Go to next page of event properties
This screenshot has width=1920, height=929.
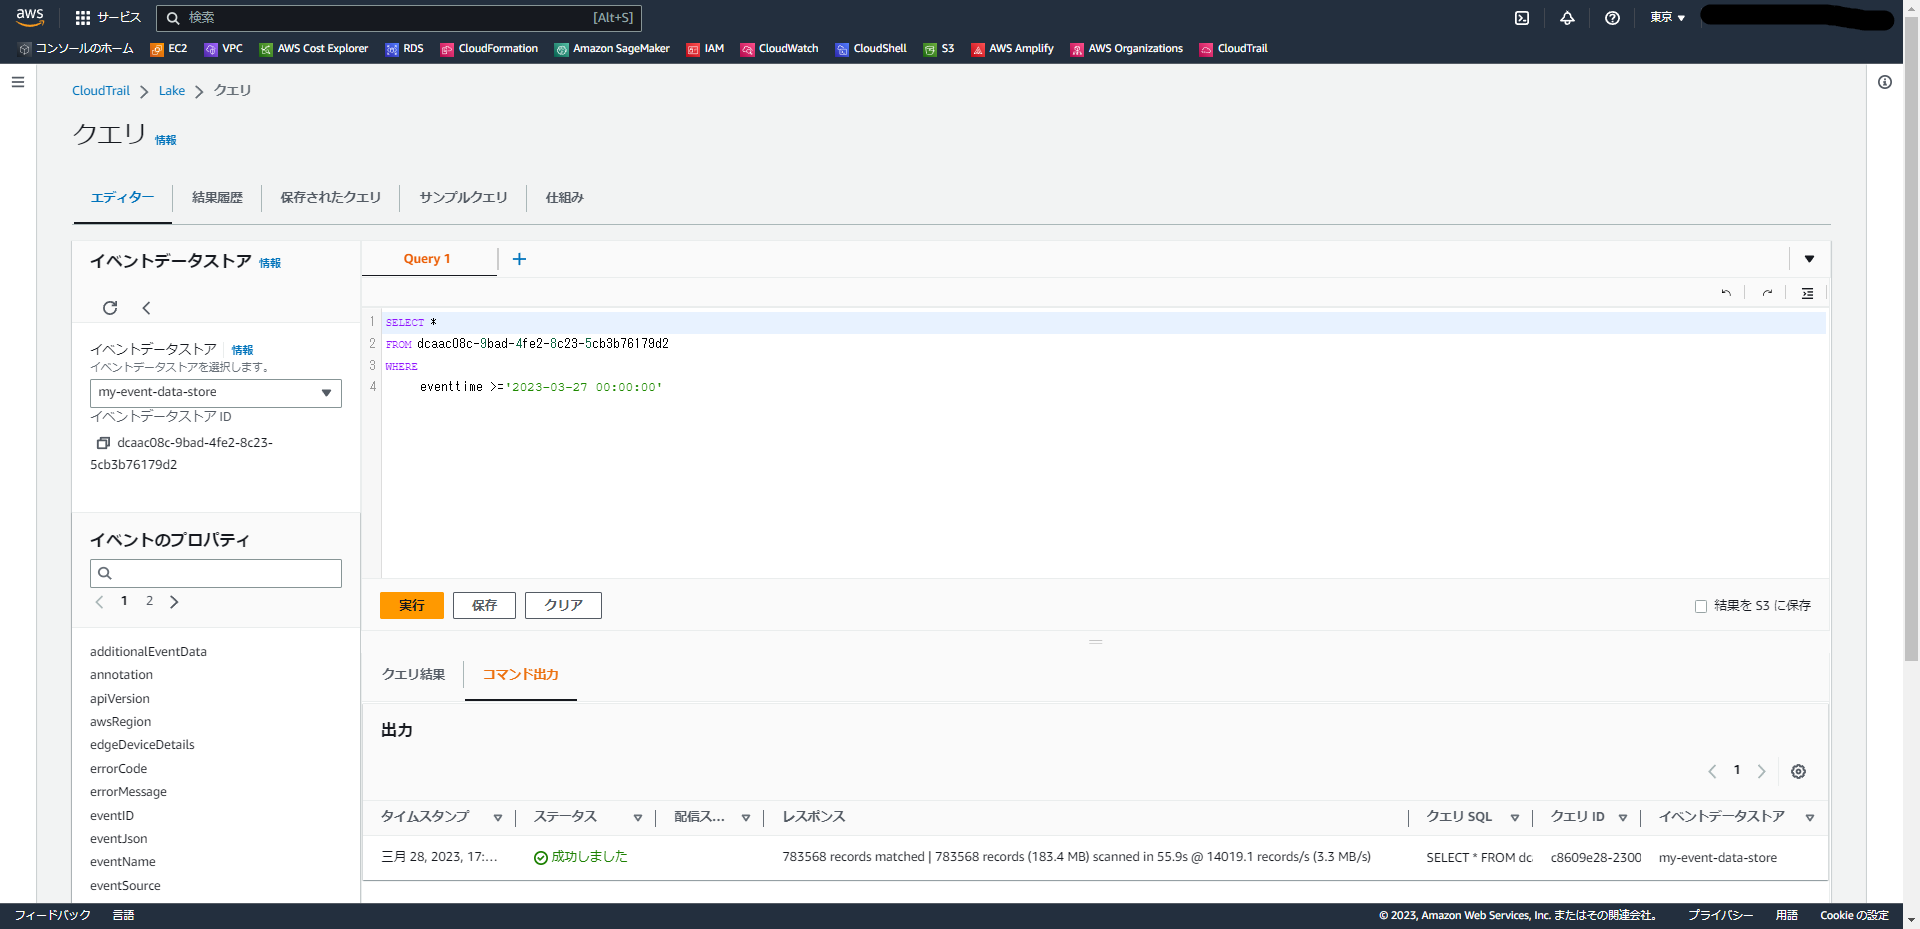(174, 602)
